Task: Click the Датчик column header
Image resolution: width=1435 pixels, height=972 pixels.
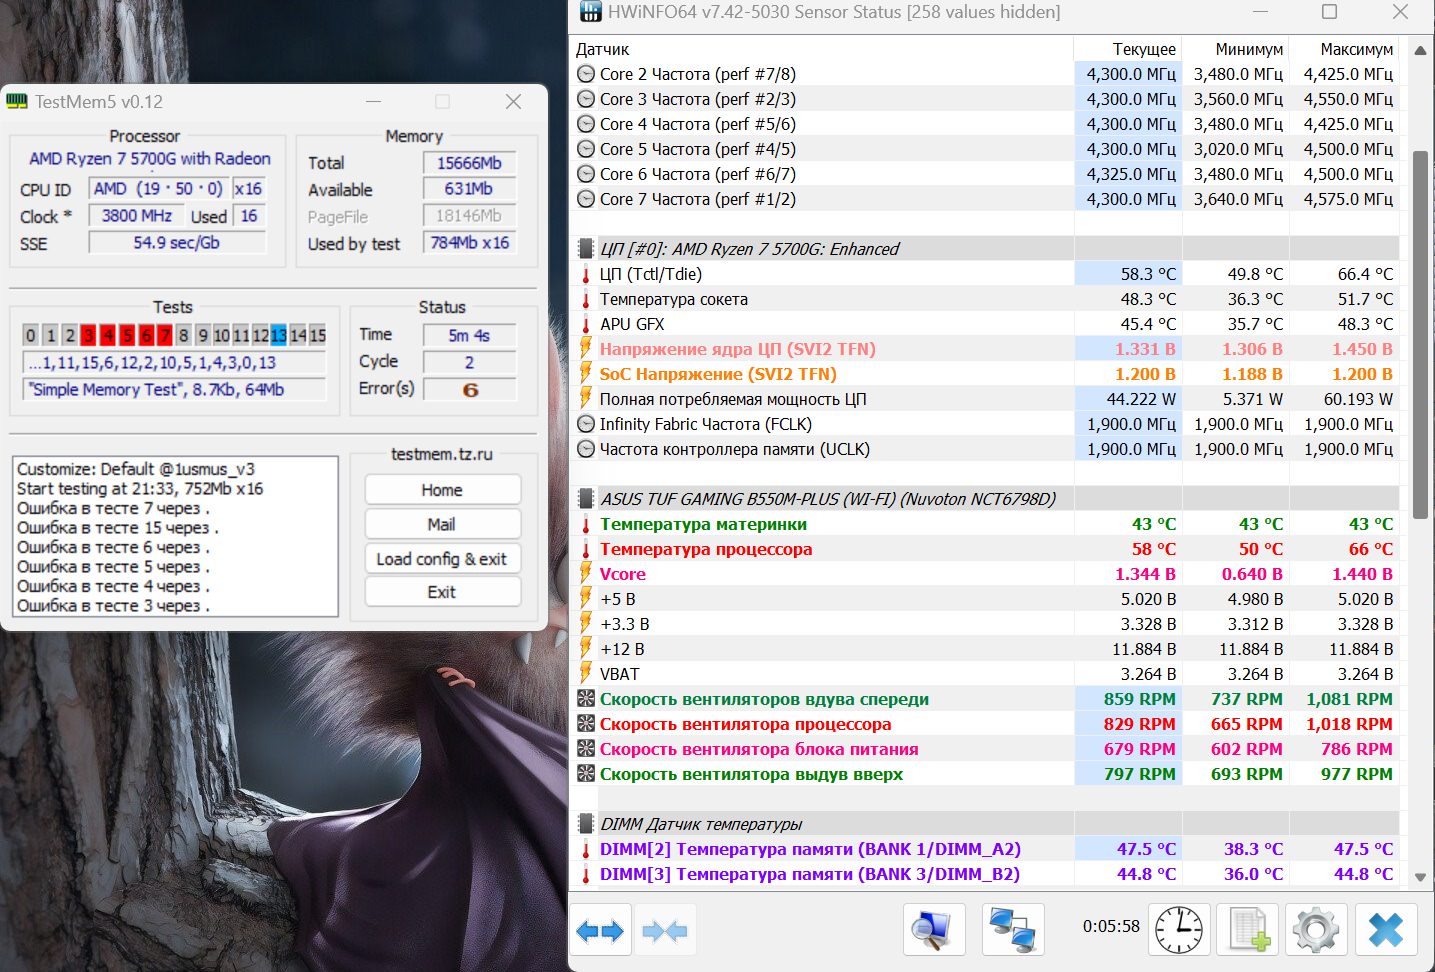Action: (822, 49)
